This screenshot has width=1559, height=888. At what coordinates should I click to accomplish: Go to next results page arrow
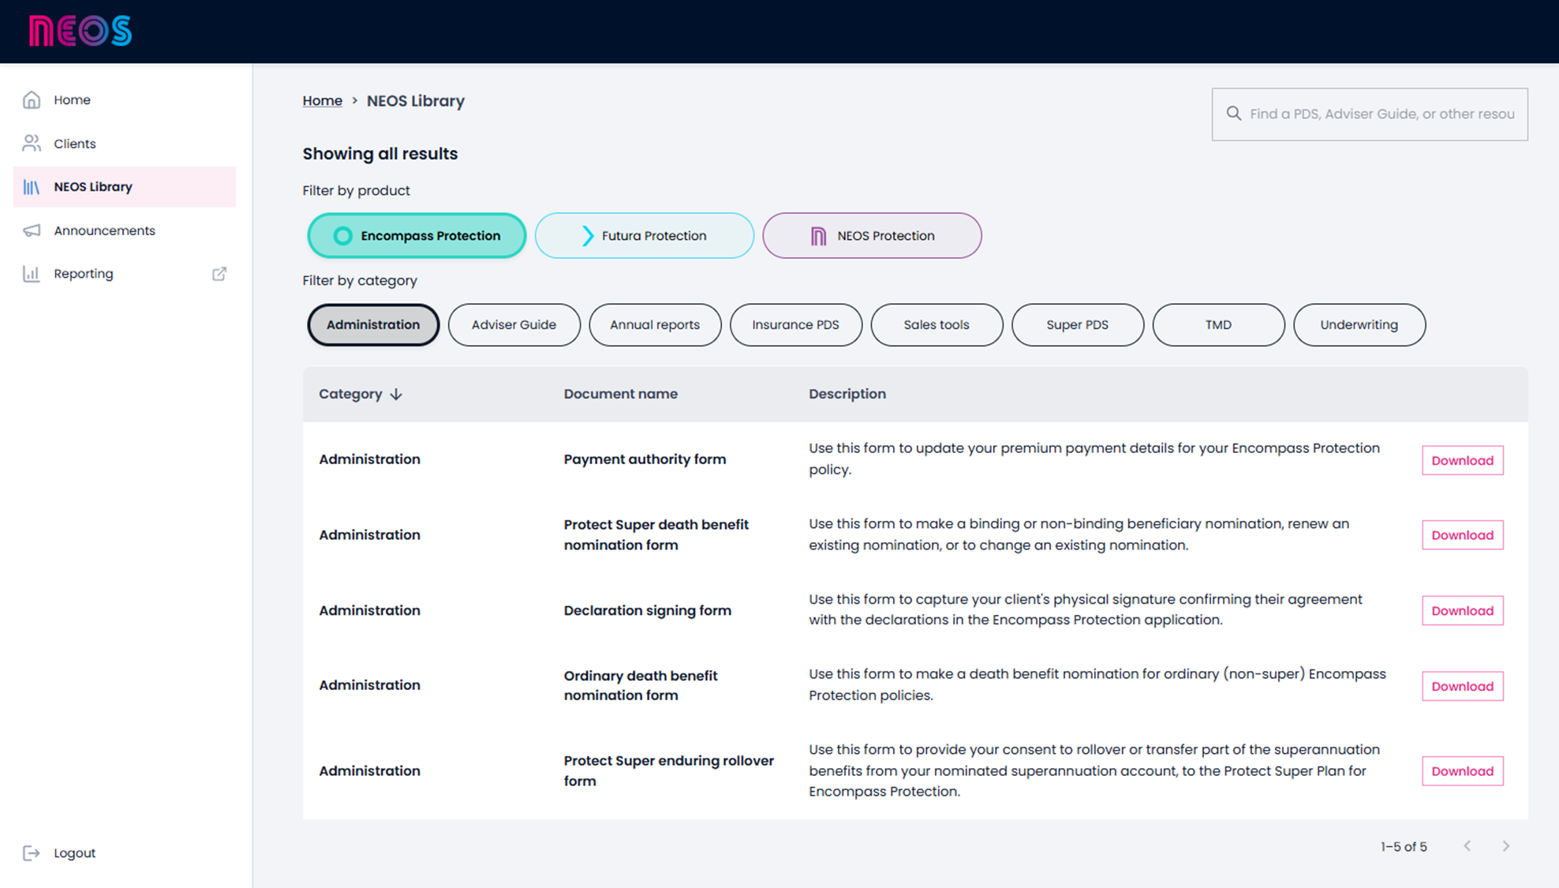click(1505, 846)
